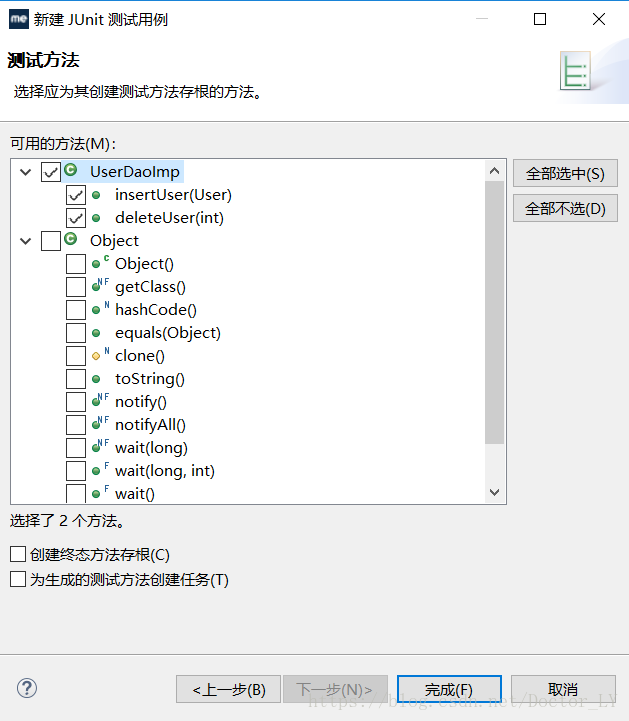This screenshot has width=629, height=721.
Task: Click the 完成(F) finish button
Action: [449, 689]
